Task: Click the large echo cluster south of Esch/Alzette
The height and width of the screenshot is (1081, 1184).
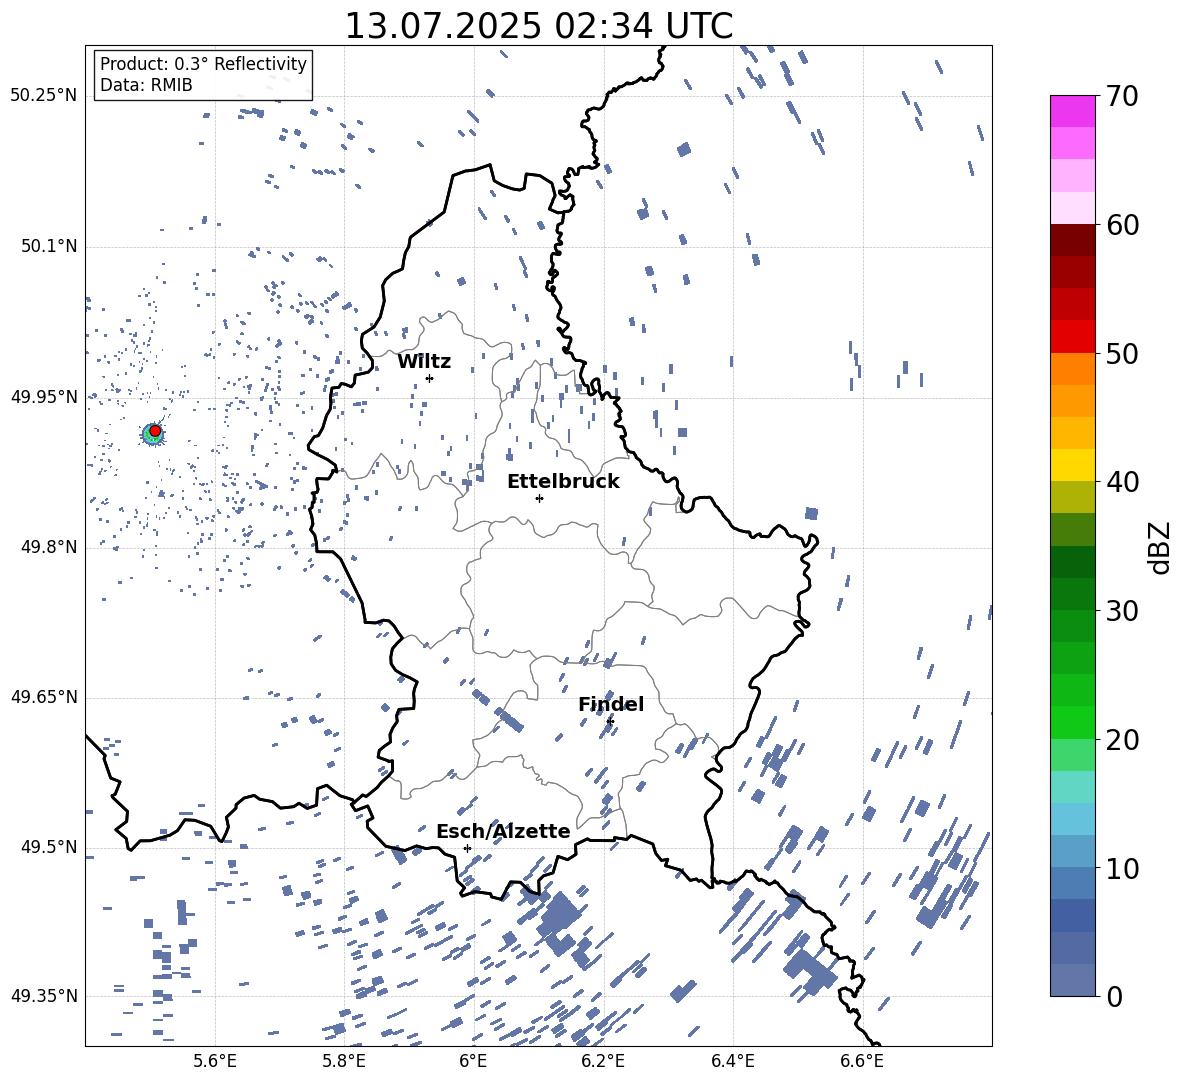Action: point(560,922)
